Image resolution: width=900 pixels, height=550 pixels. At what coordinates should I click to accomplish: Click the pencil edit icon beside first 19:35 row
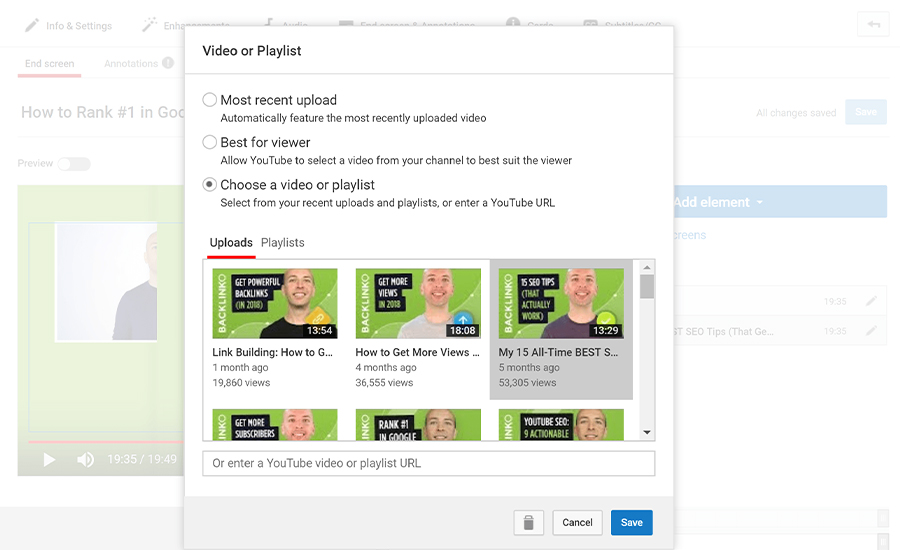click(x=871, y=301)
